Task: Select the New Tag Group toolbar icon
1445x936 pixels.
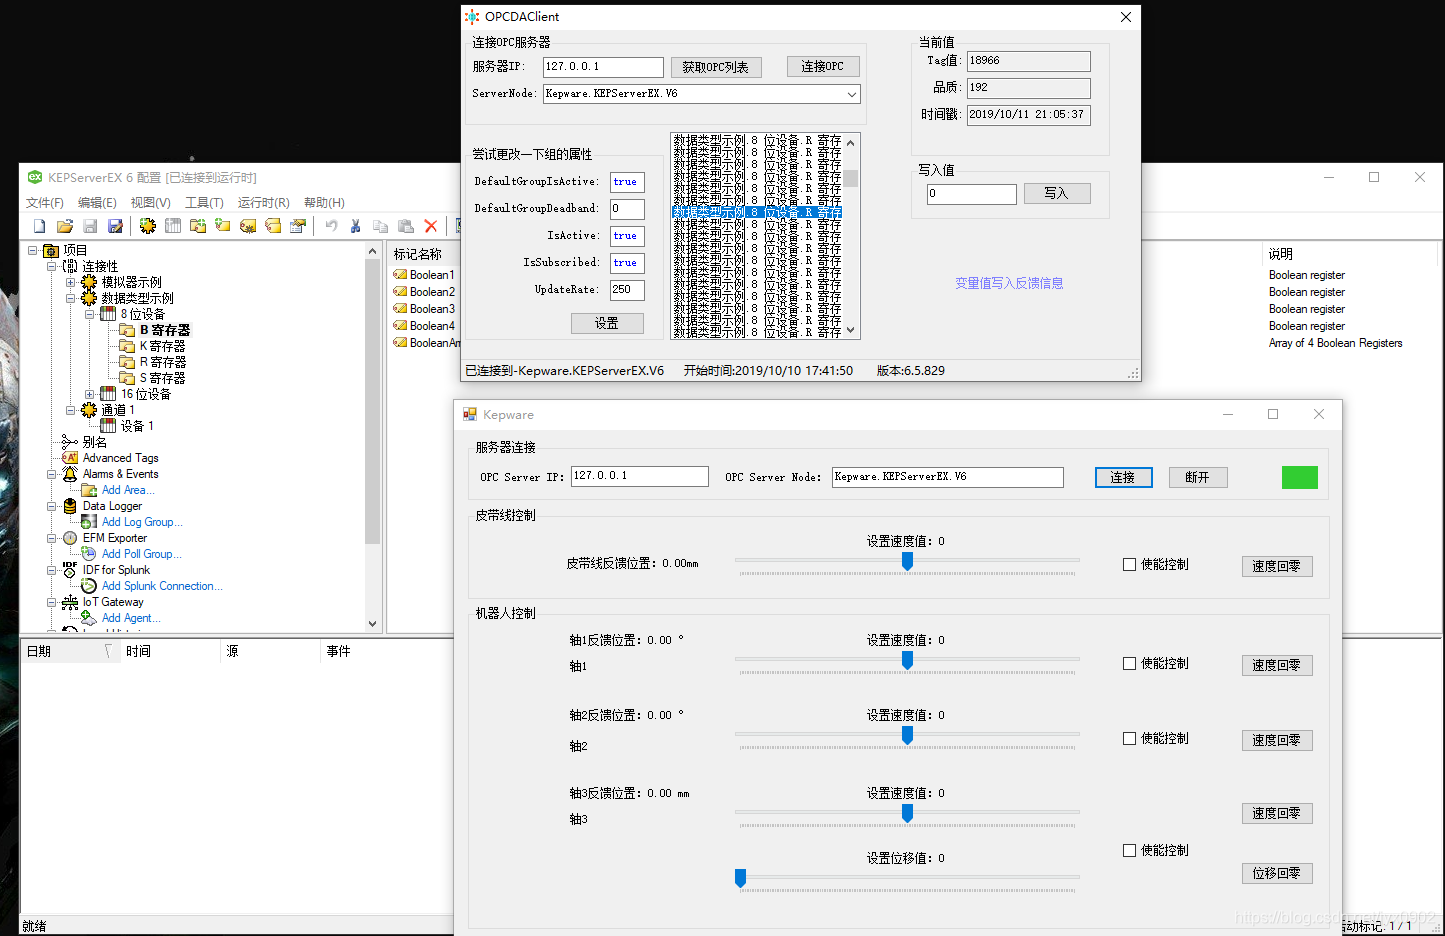Action: point(197,225)
